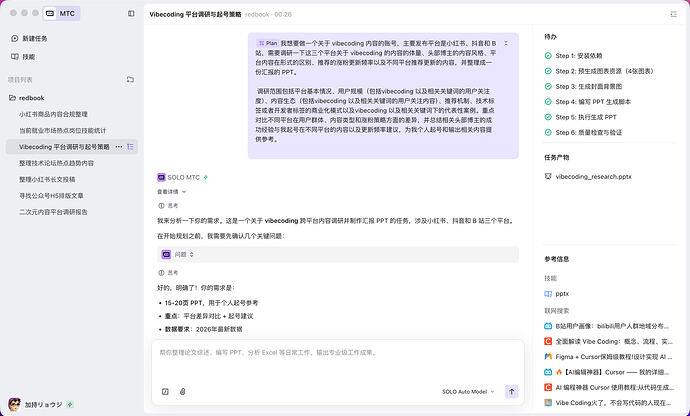Open the vibecoding_research.pptx file
Image resolution: width=690 pixels, height=416 pixels.
click(593, 177)
